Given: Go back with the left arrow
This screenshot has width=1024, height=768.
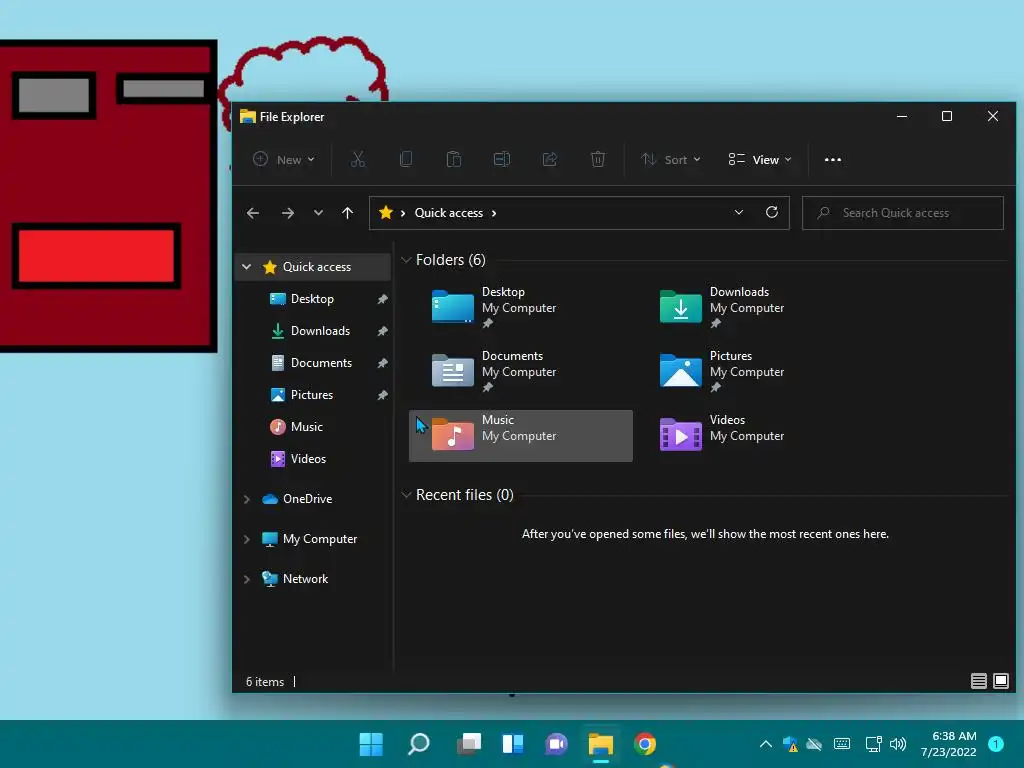Looking at the screenshot, I should [x=253, y=213].
